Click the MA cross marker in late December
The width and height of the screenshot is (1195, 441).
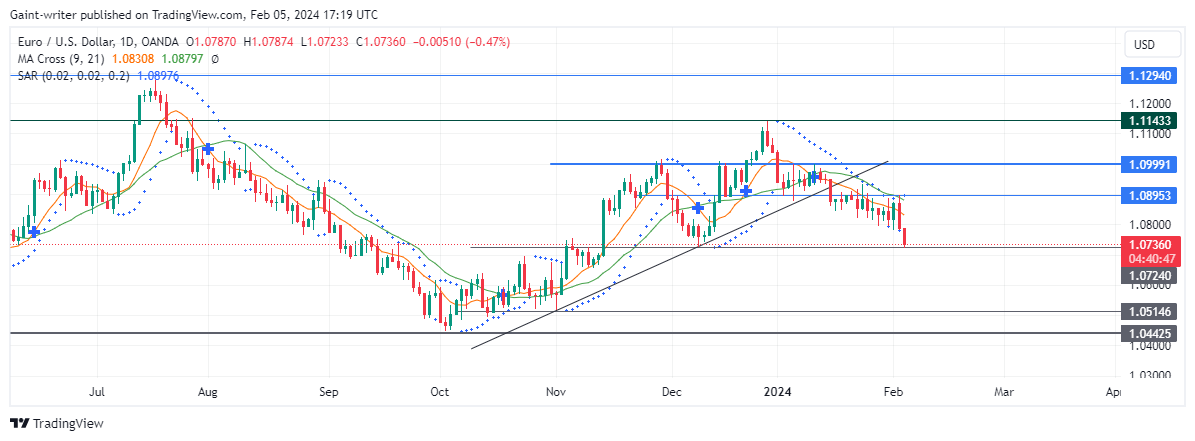click(745, 190)
